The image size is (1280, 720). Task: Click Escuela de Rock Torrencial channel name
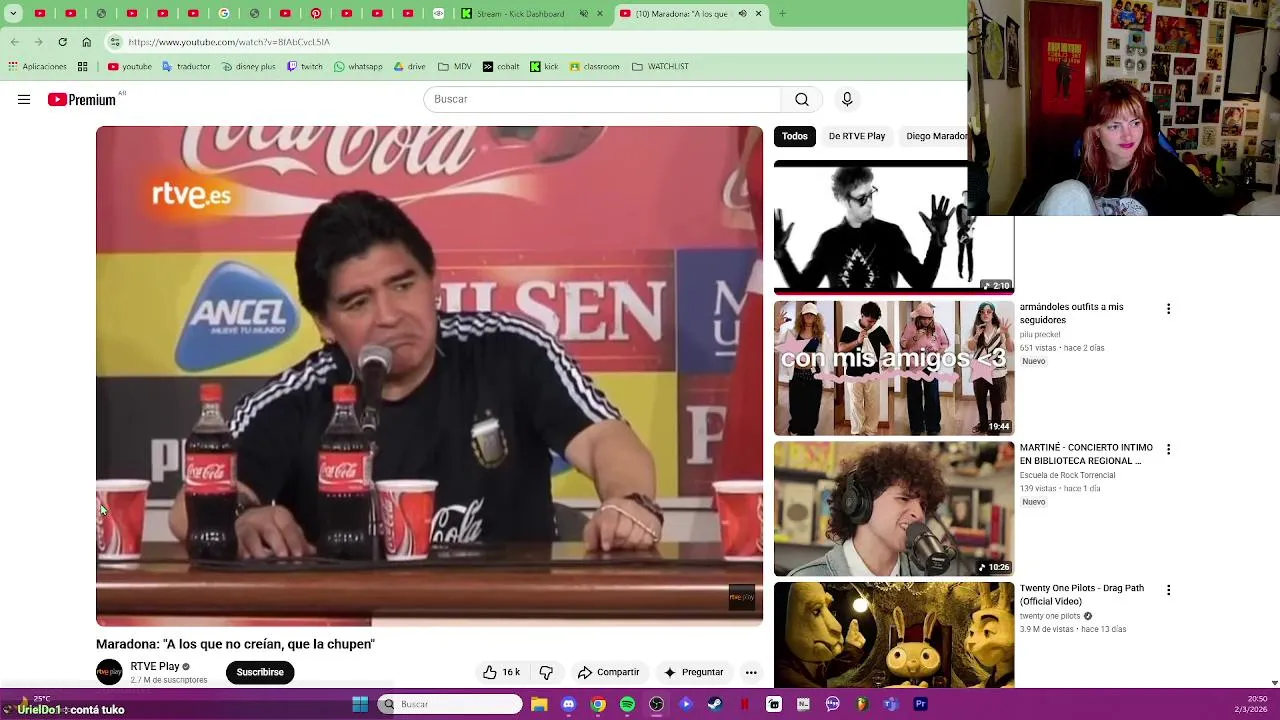[x=1067, y=475]
